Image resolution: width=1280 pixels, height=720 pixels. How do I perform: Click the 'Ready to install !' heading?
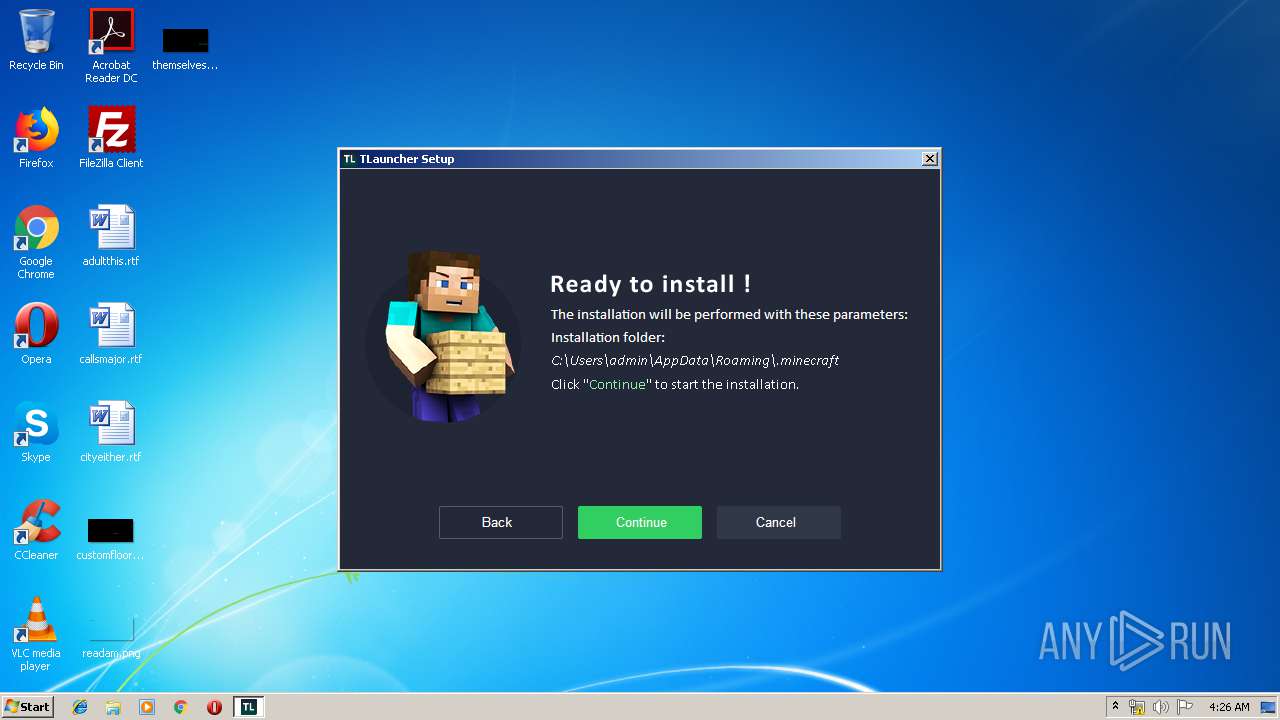point(651,284)
